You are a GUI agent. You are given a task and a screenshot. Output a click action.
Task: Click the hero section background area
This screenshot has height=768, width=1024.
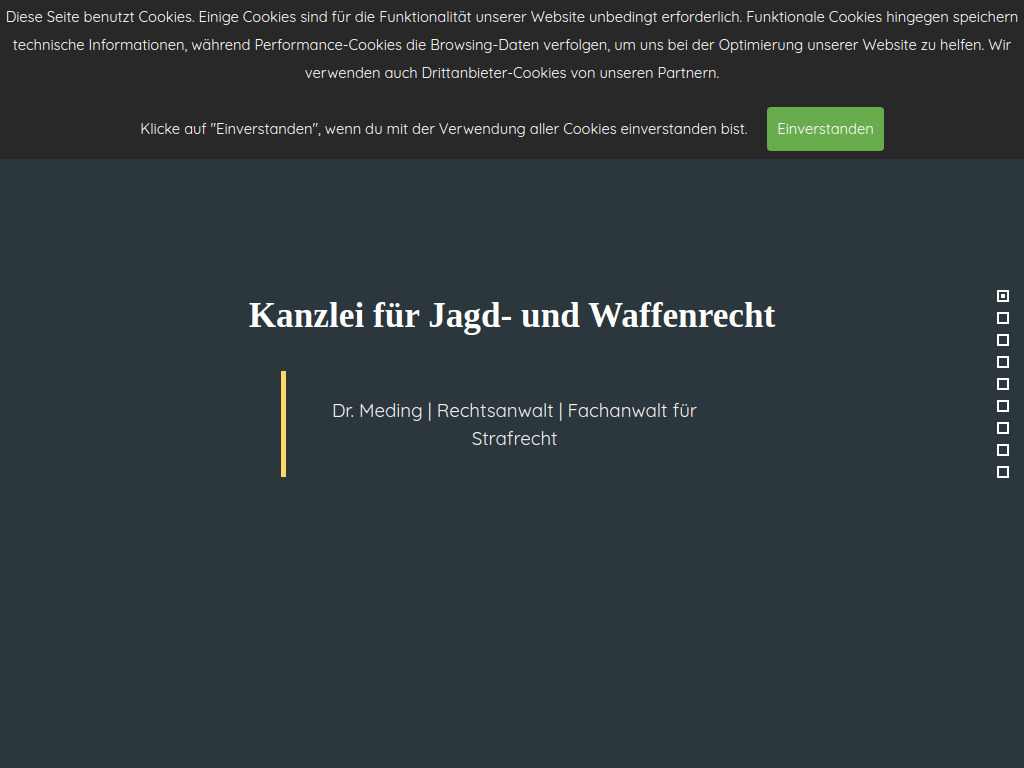coord(512,600)
